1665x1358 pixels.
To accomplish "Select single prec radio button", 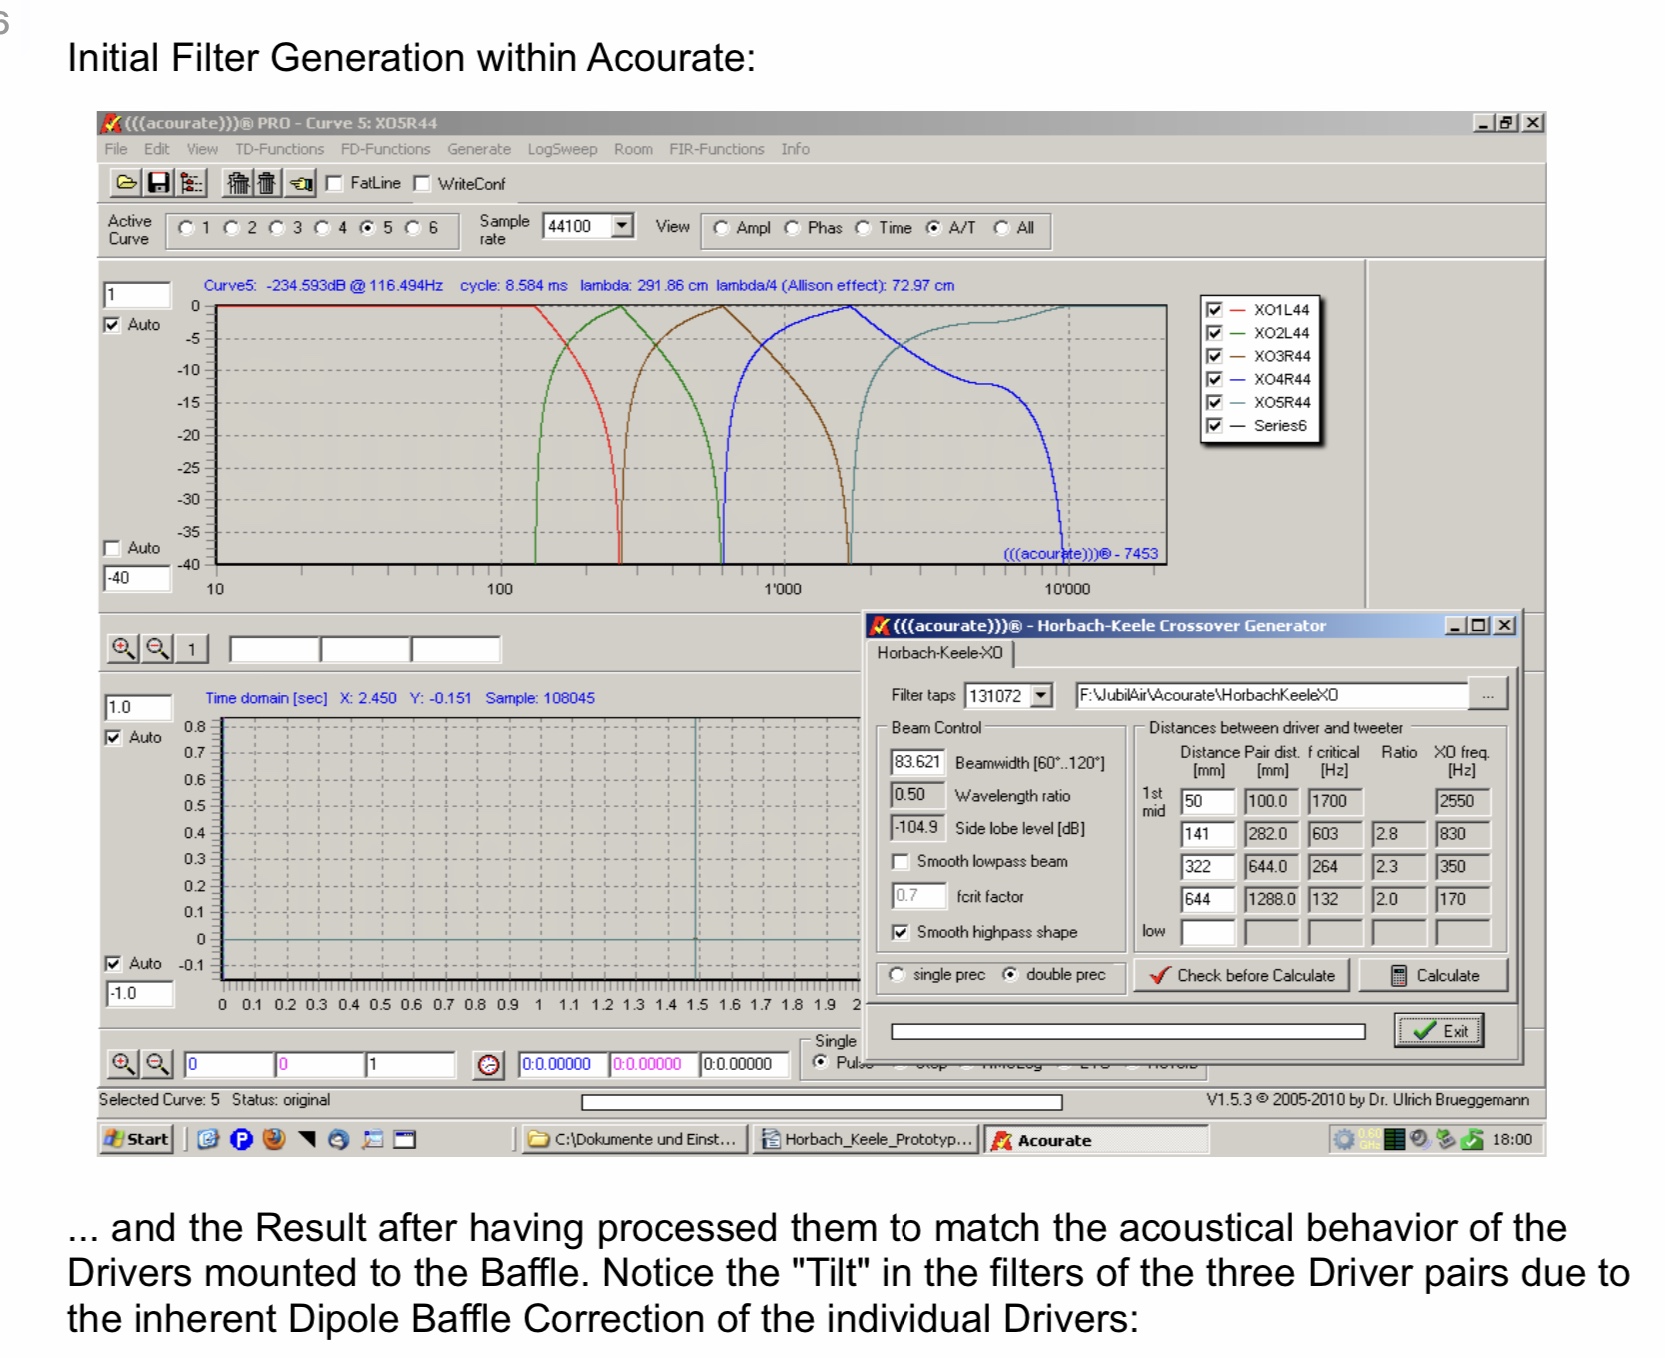I will point(897,974).
